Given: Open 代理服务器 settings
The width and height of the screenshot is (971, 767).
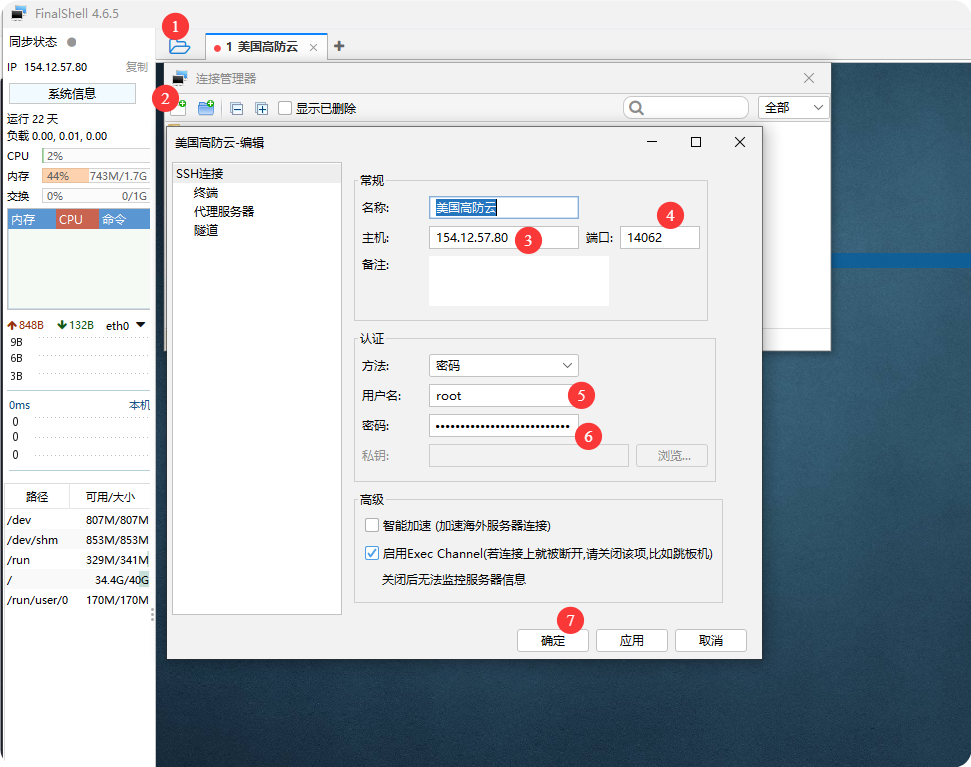Looking at the screenshot, I should [224, 211].
